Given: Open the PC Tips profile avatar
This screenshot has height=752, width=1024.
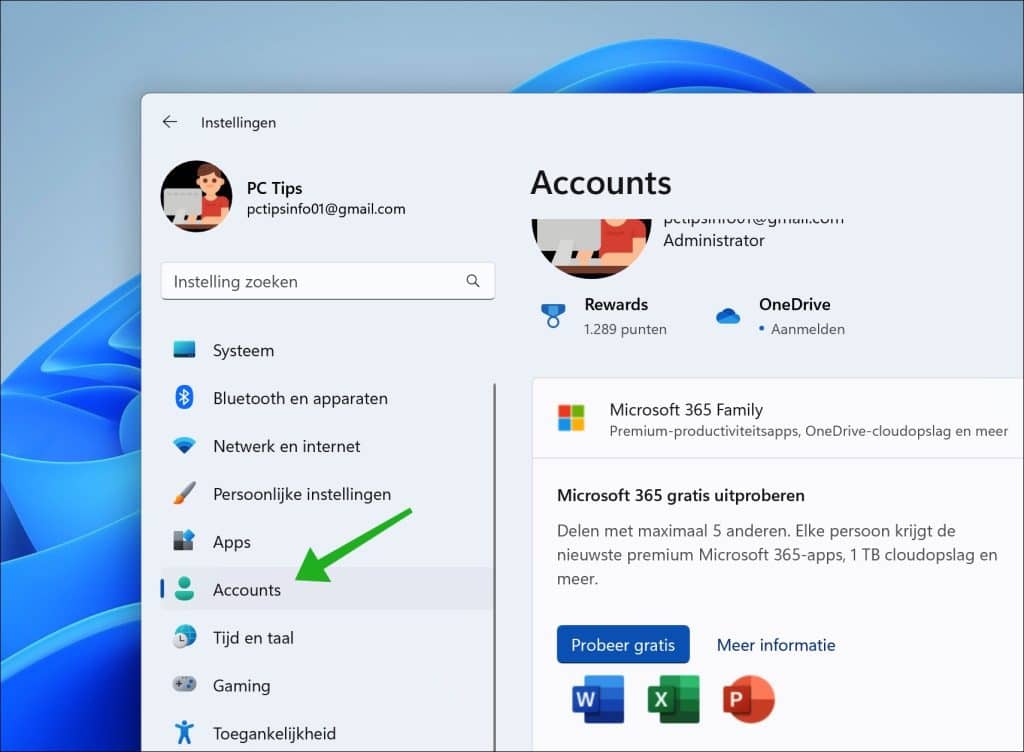Looking at the screenshot, I should tap(197, 196).
